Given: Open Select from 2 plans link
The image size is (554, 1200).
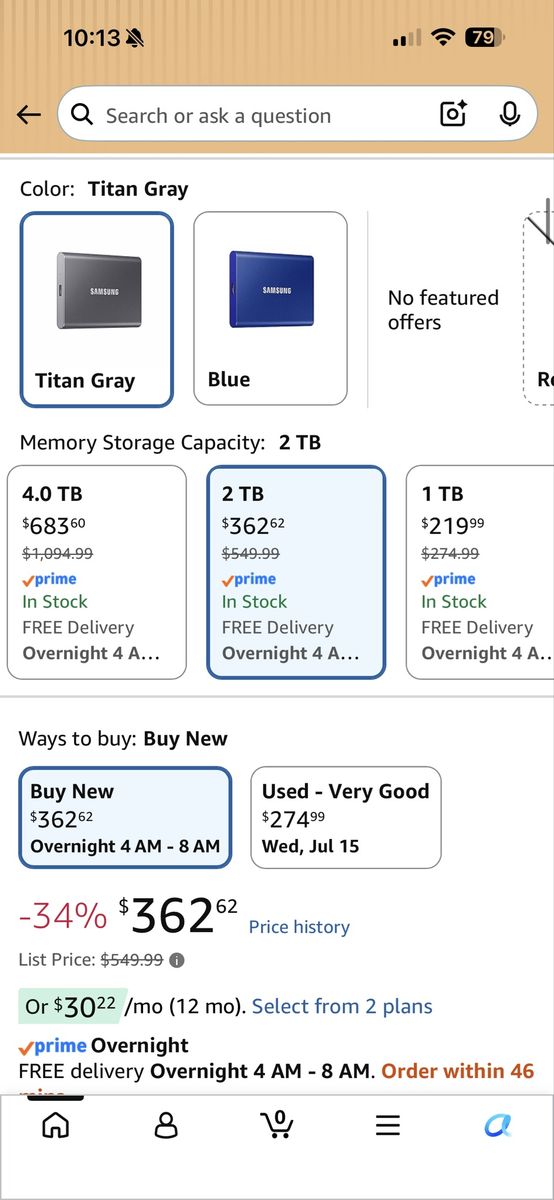Looking at the screenshot, I should tap(342, 1006).
